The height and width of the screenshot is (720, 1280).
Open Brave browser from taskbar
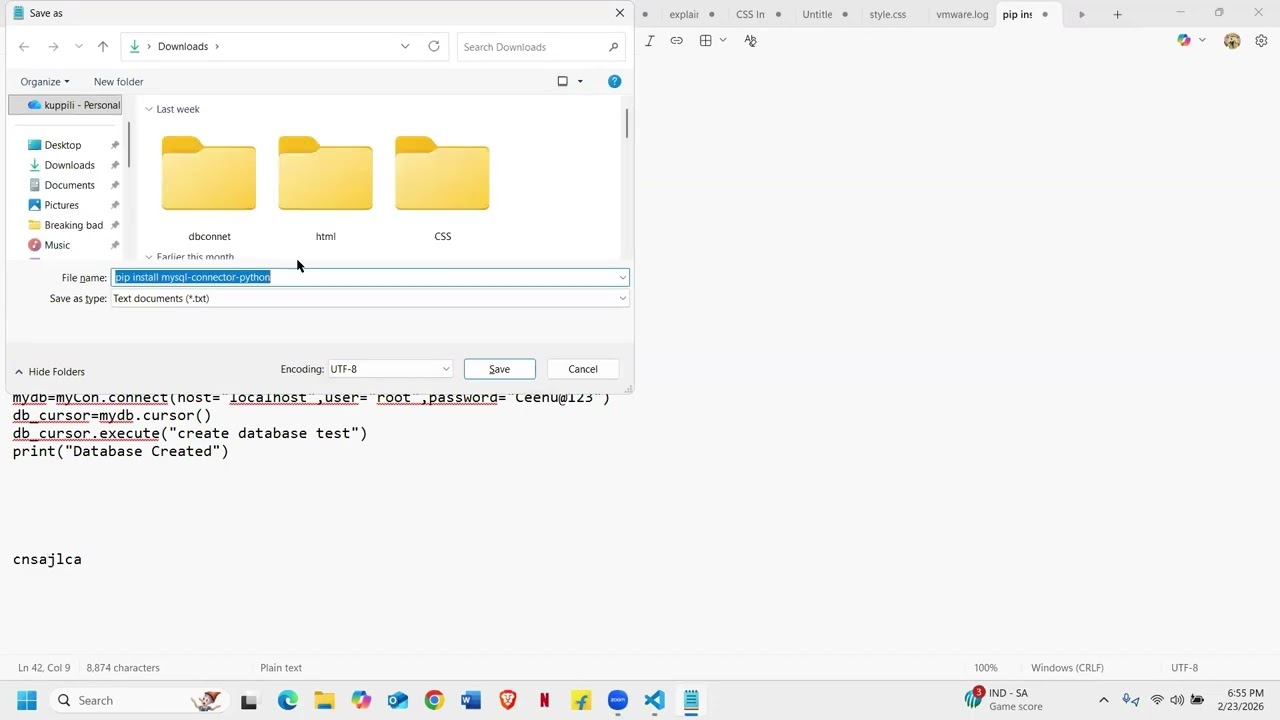(x=508, y=700)
